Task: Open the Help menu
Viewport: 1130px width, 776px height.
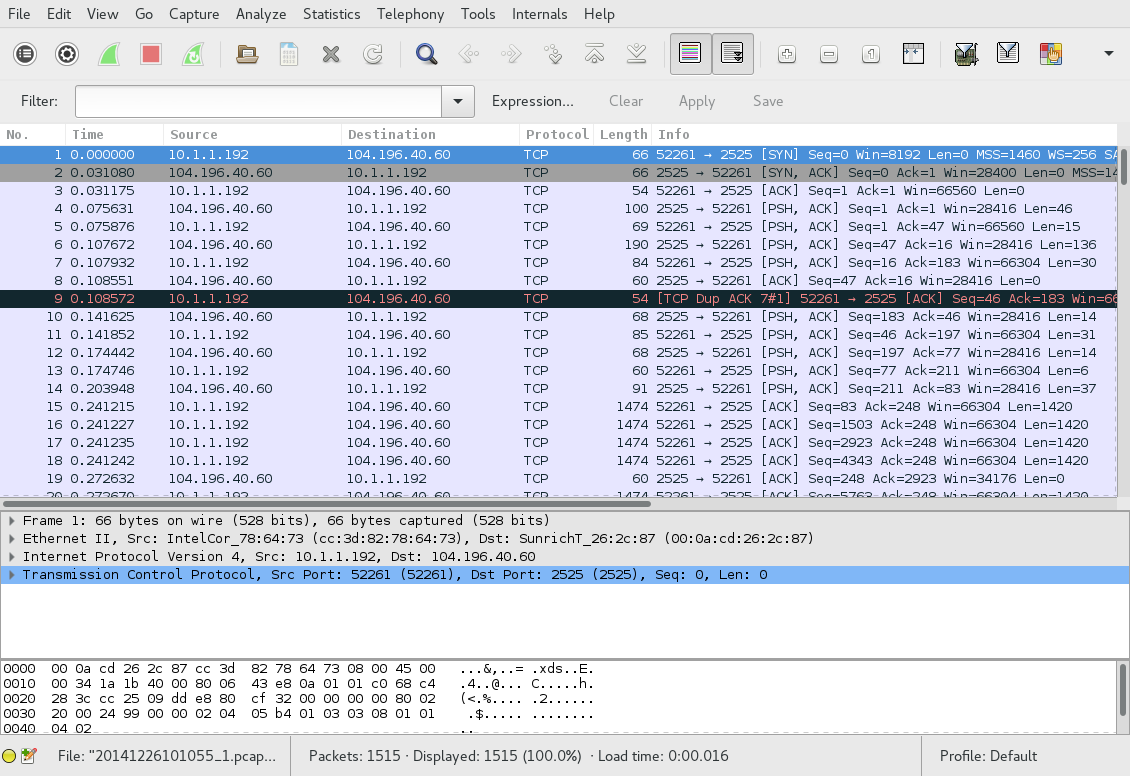Action: pos(599,14)
